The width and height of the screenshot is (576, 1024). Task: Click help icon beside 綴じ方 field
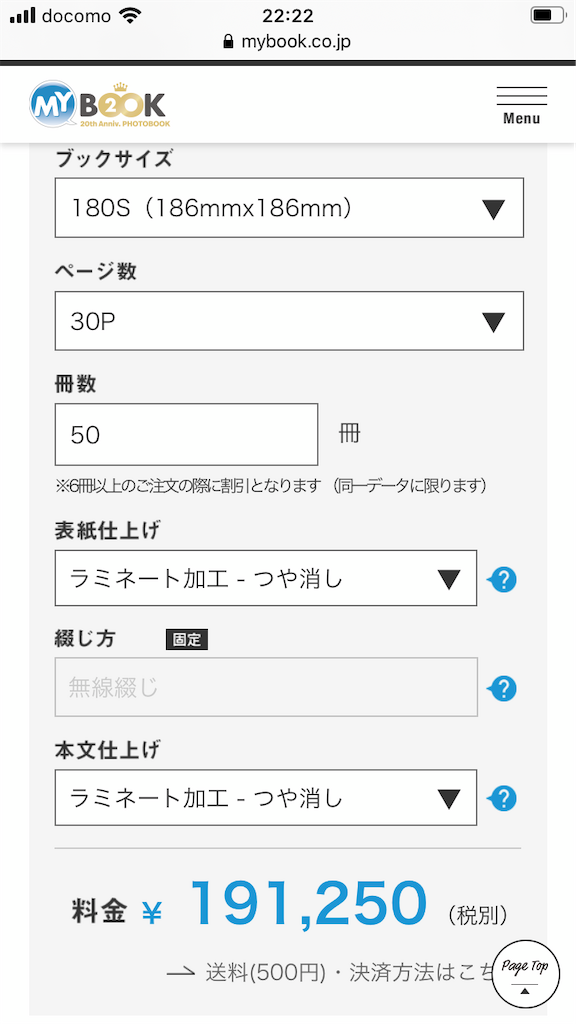pos(502,688)
